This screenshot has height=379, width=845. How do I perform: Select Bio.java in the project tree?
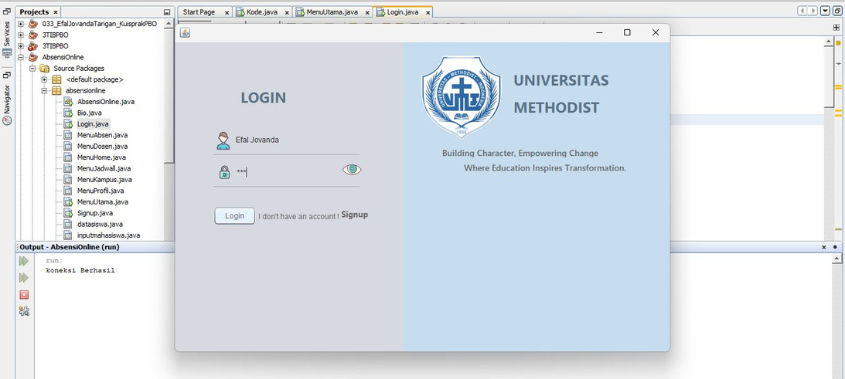click(x=89, y=113)
